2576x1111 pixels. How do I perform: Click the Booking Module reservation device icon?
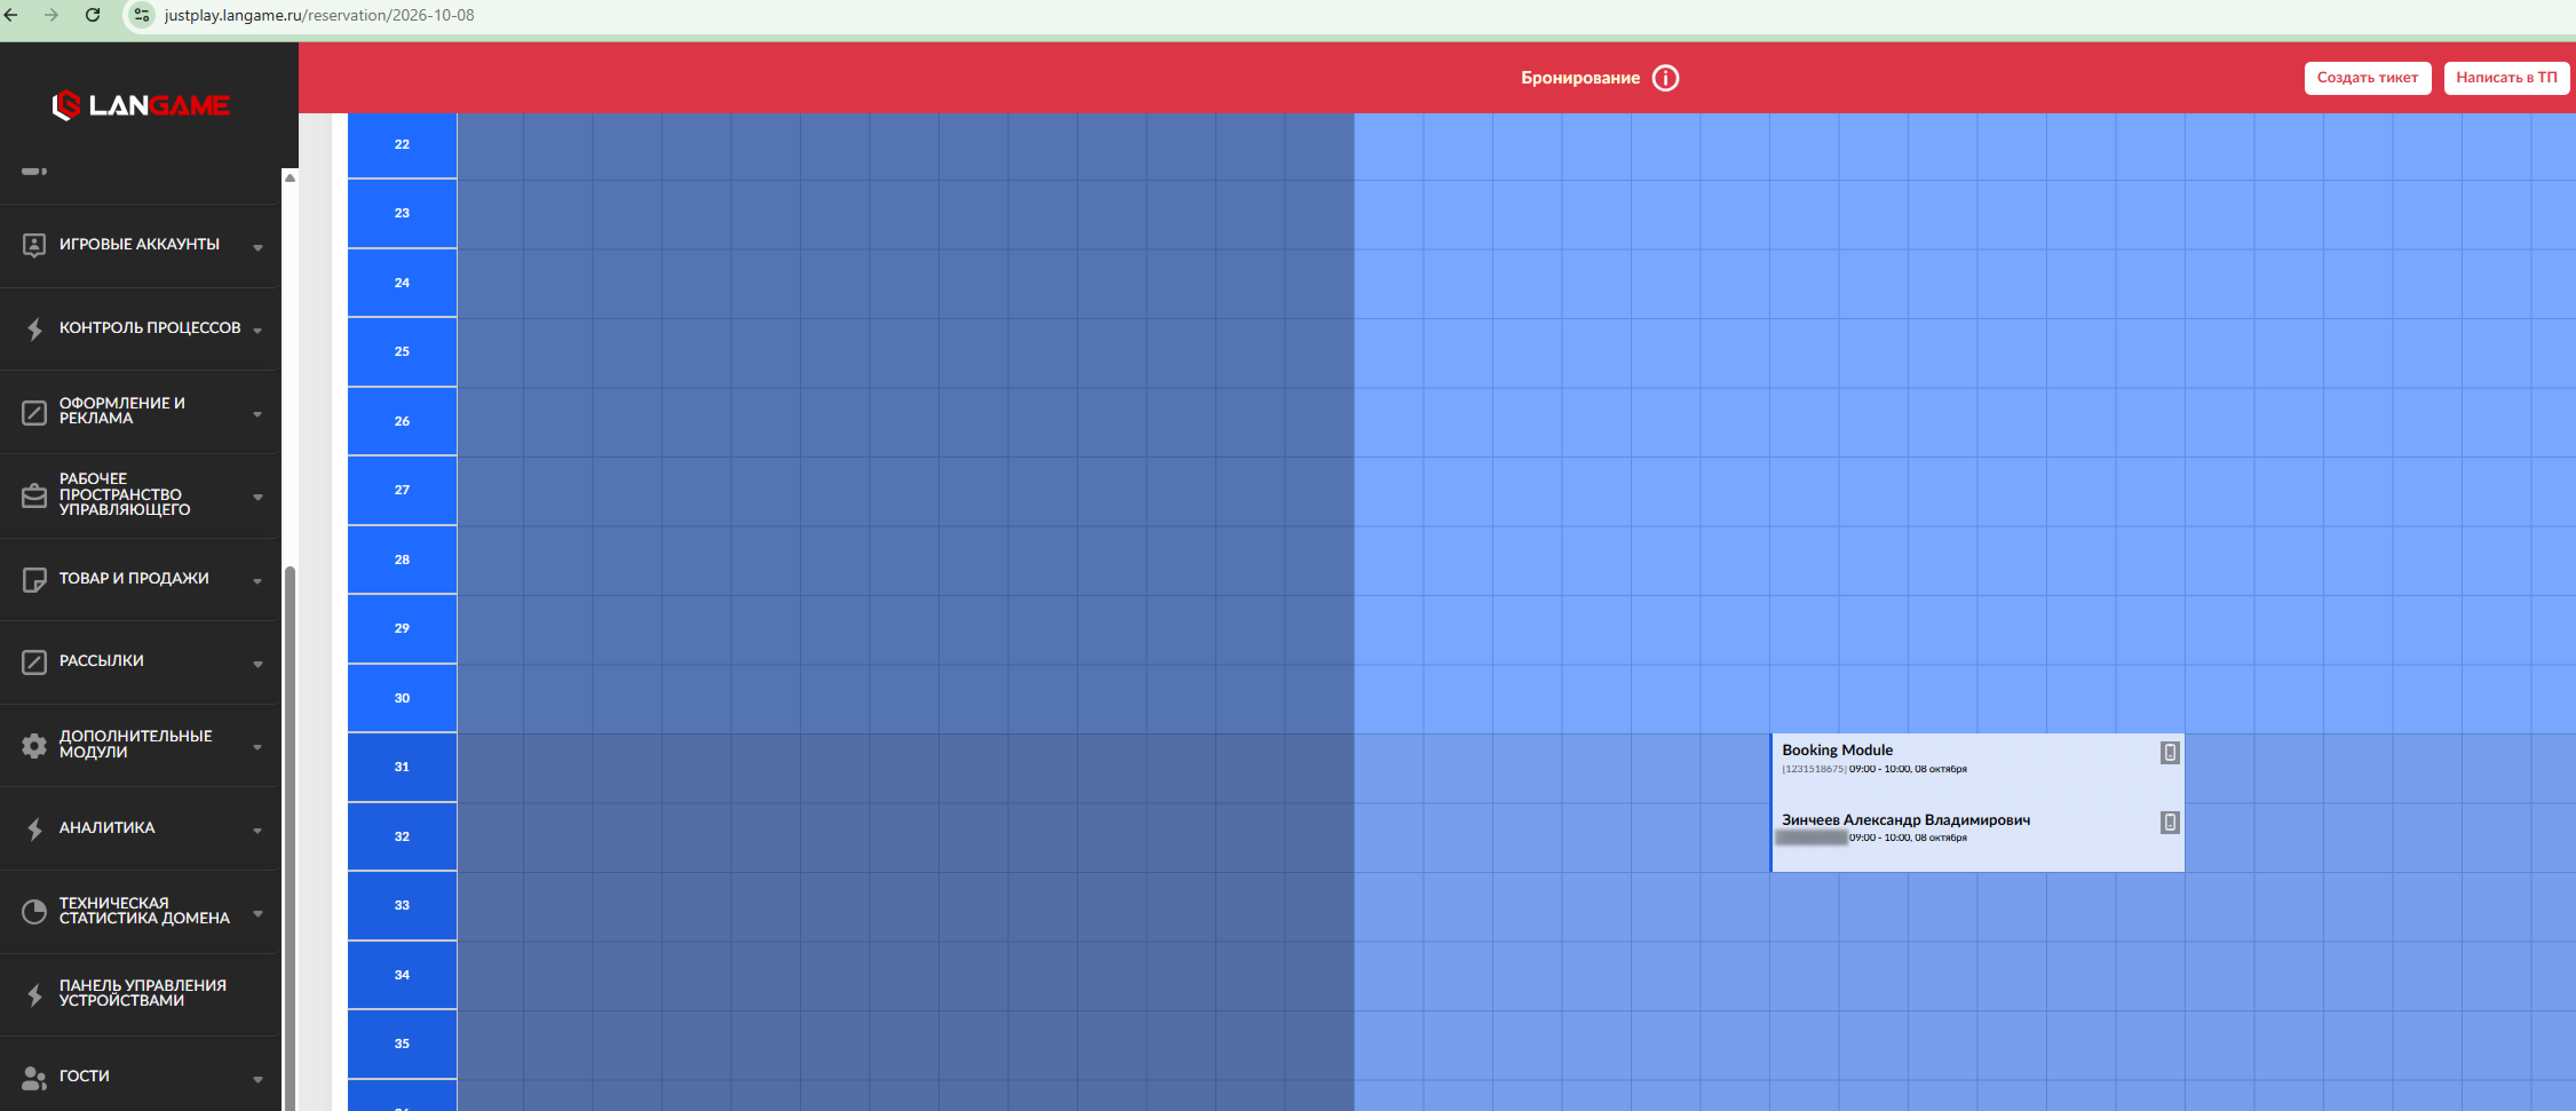point(2169,752)
